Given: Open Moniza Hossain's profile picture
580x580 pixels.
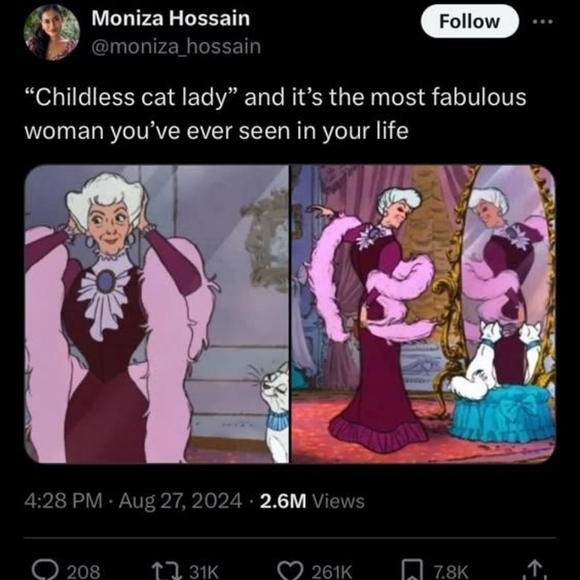Looking at the screenshot, I should 52,33.
